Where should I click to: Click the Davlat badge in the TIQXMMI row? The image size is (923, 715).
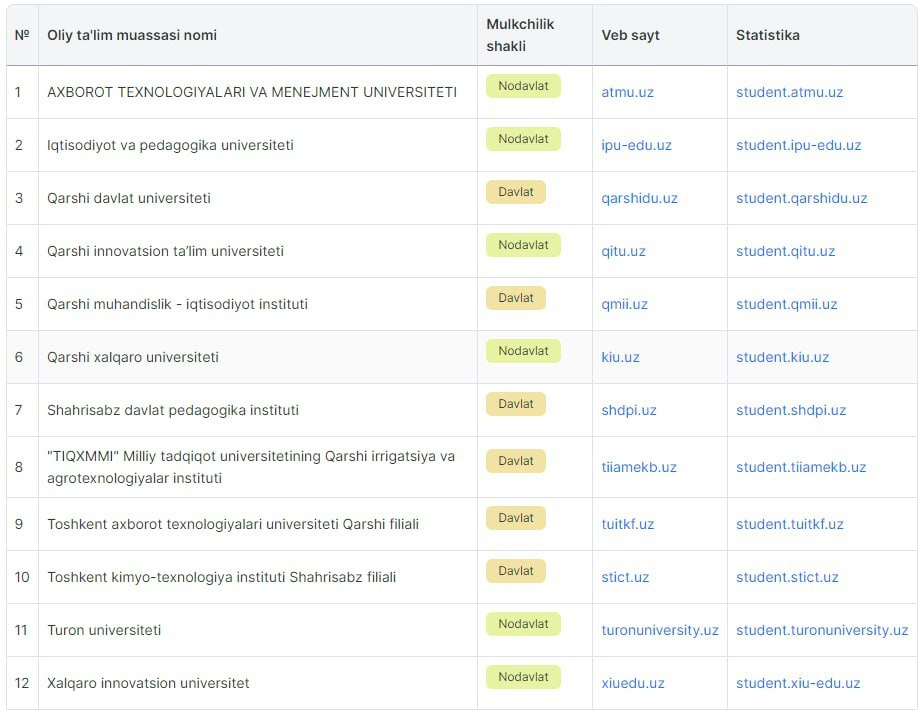(516, 461)
